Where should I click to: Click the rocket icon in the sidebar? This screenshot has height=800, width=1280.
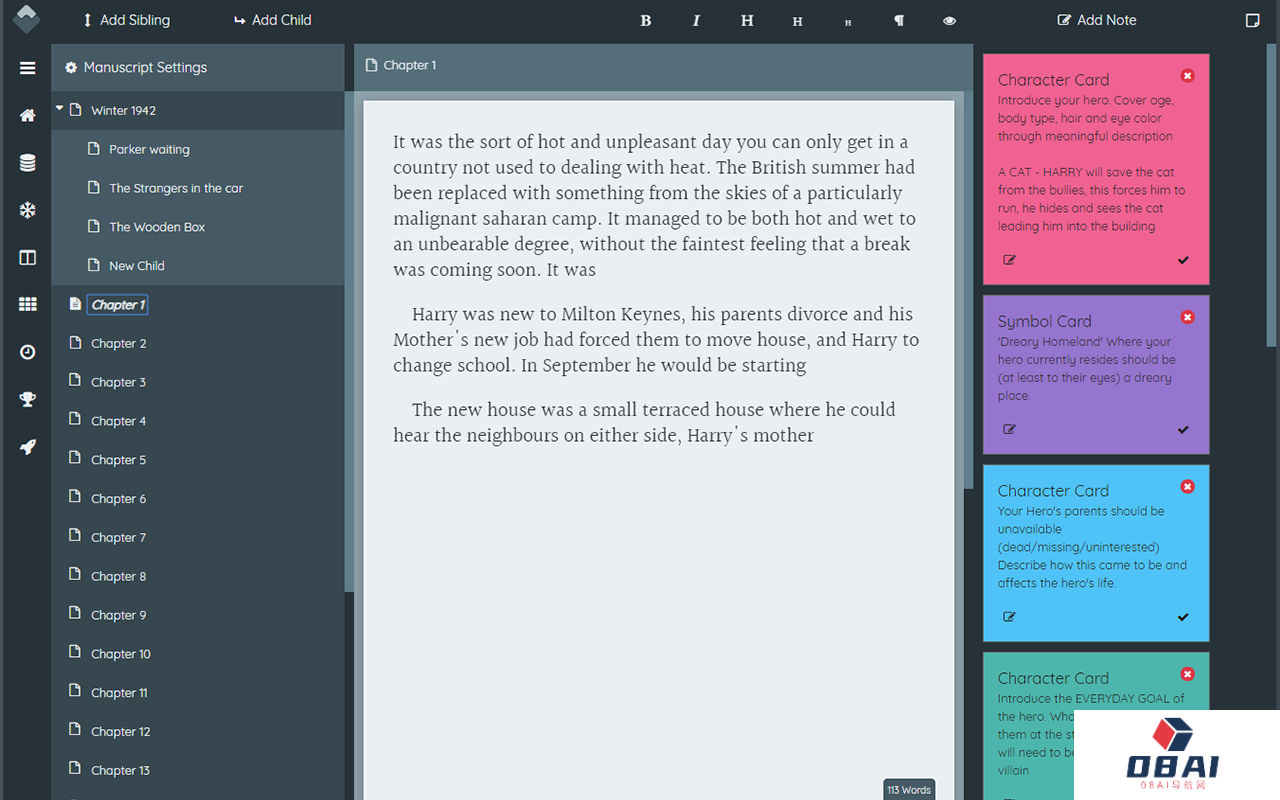27,447
